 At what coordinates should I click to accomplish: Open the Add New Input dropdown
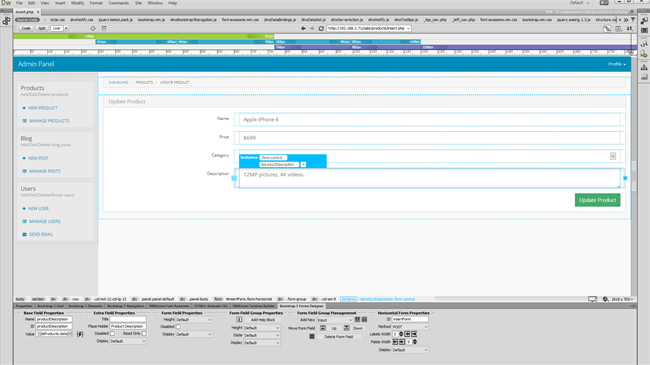coord(335,320)
